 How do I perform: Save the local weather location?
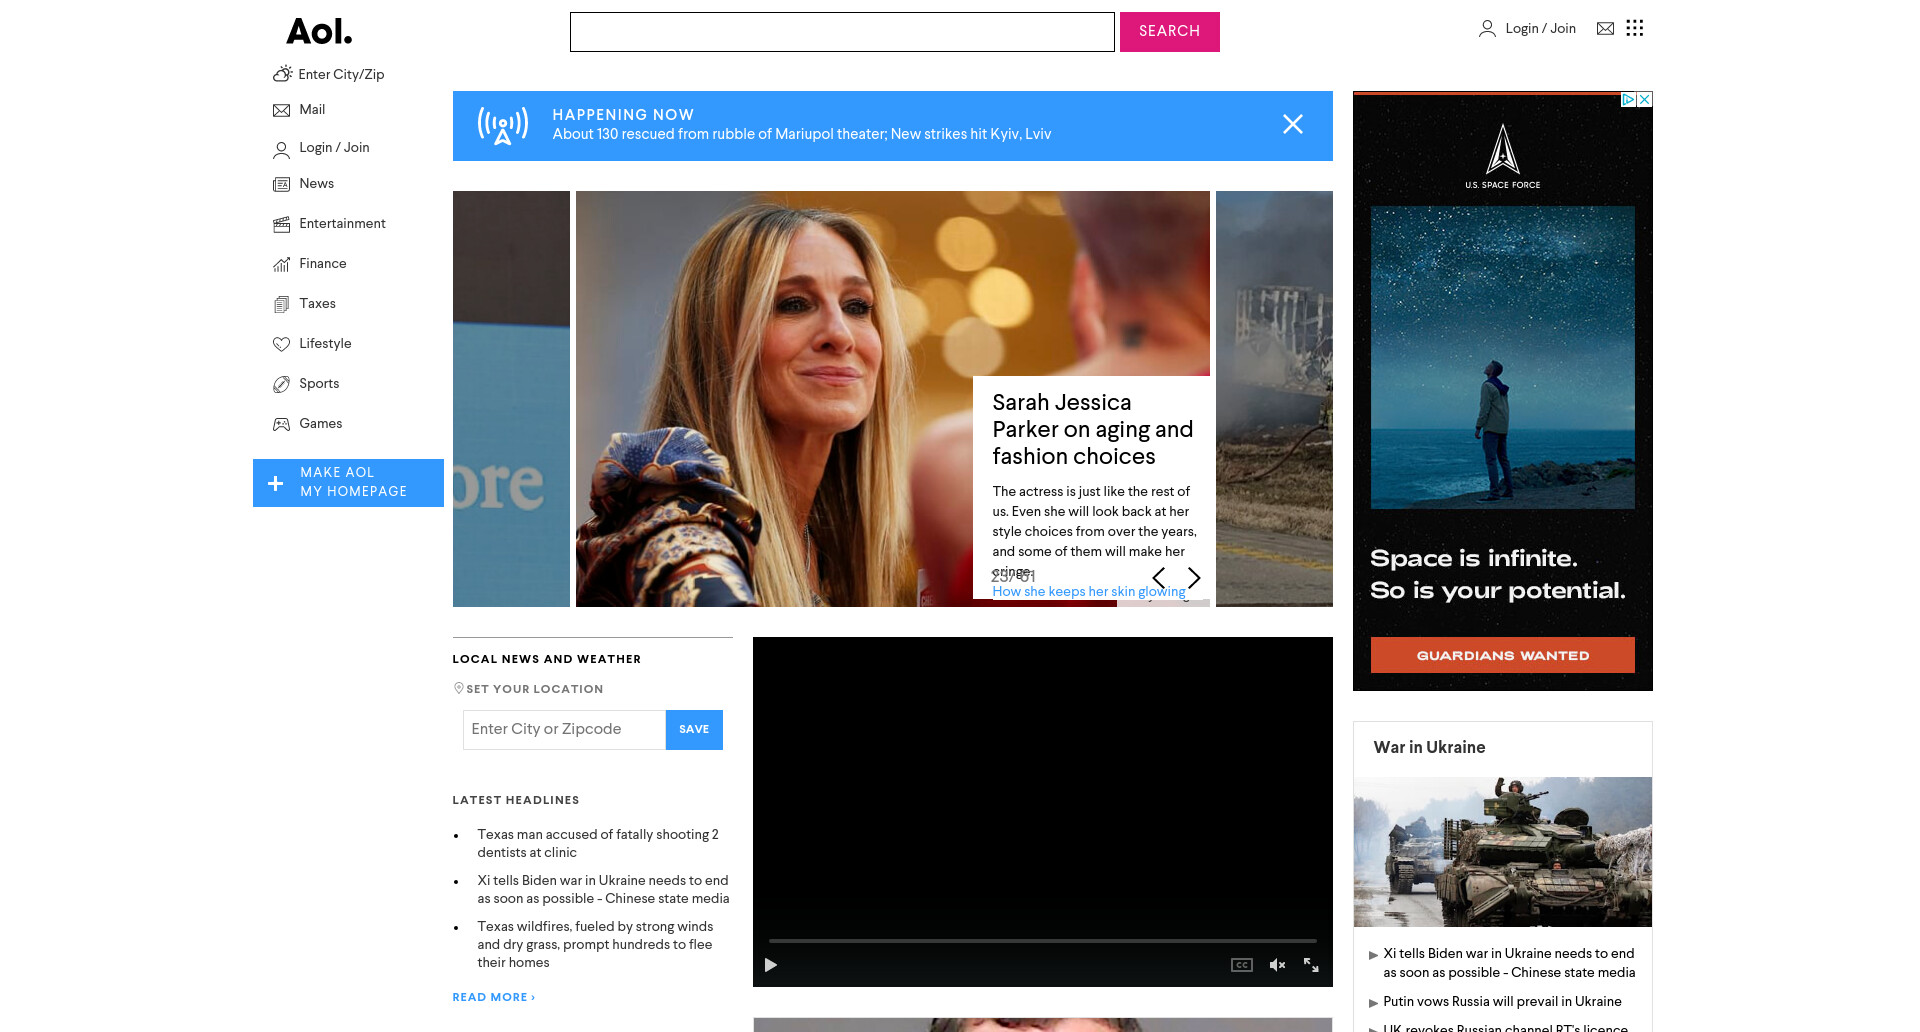[x=694, y=730]
